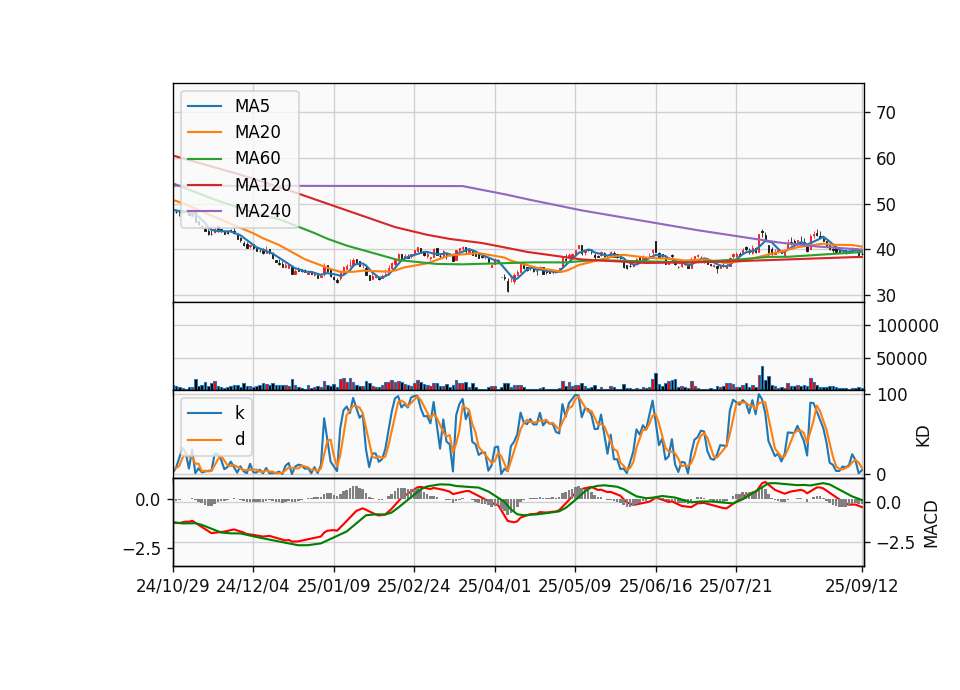Click the MA120 legend label

263,184
